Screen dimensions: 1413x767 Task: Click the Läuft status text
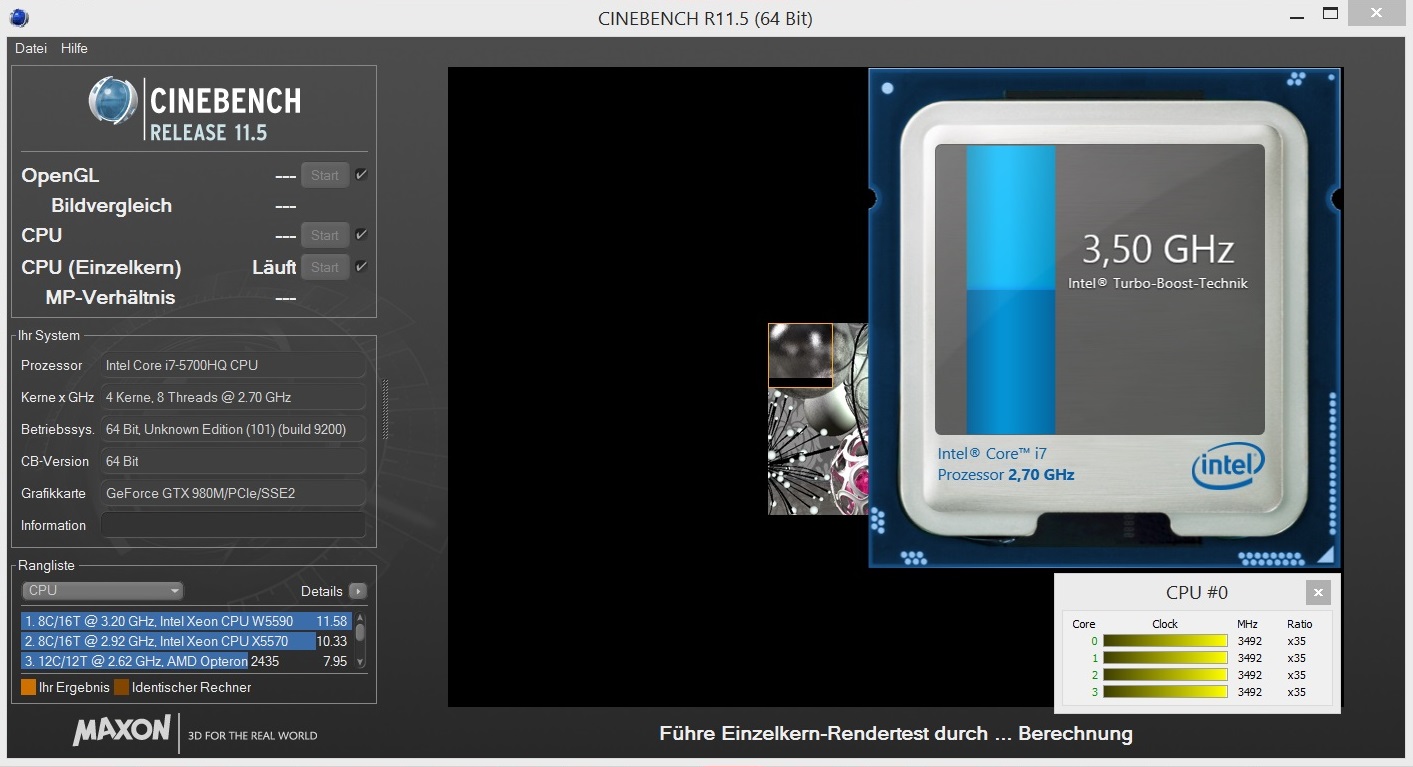[274, 267]
